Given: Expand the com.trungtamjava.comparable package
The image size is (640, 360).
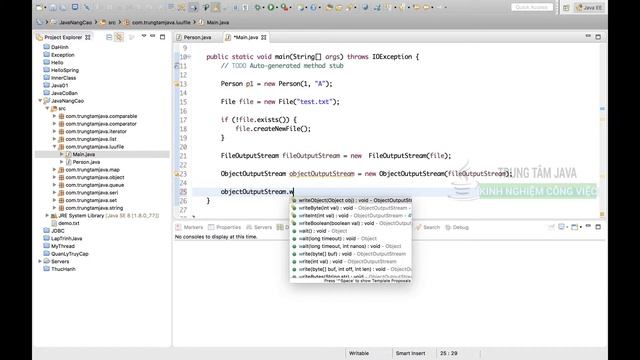Looking at the screenshot, I should 54,116.
